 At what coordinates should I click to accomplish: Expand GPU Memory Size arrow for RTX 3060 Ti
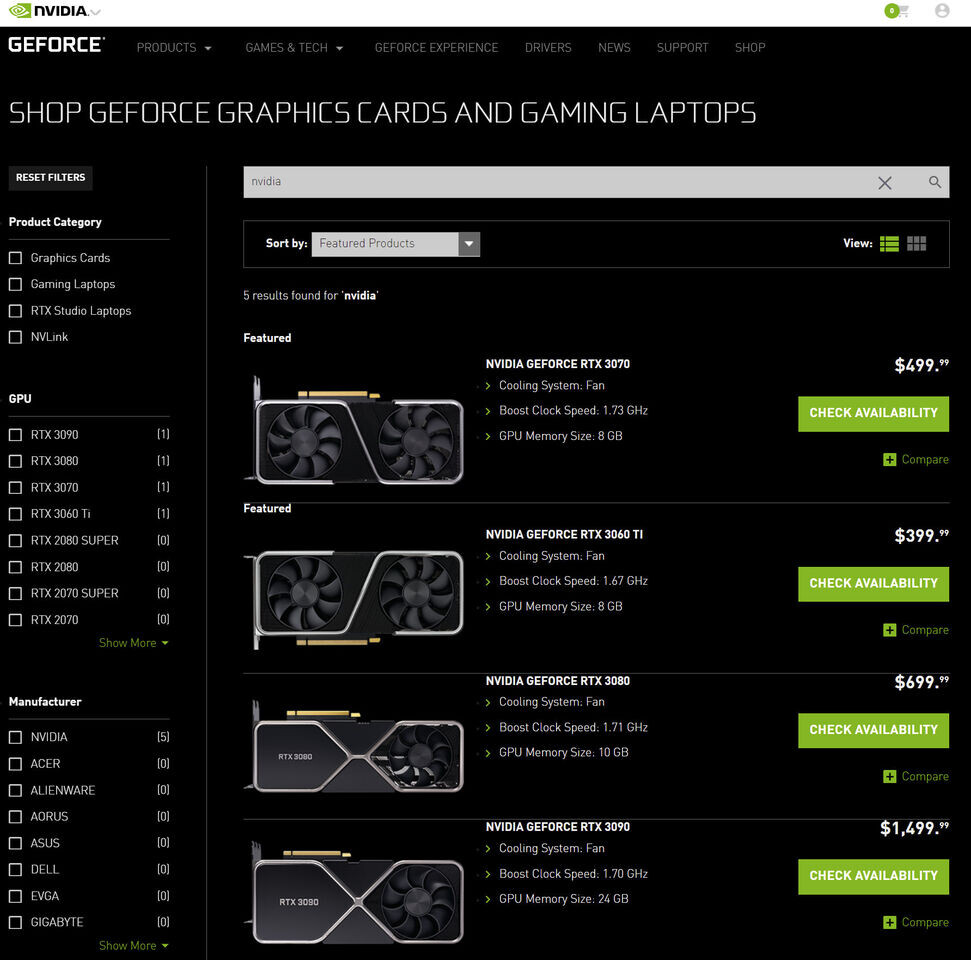click(488, 607)
